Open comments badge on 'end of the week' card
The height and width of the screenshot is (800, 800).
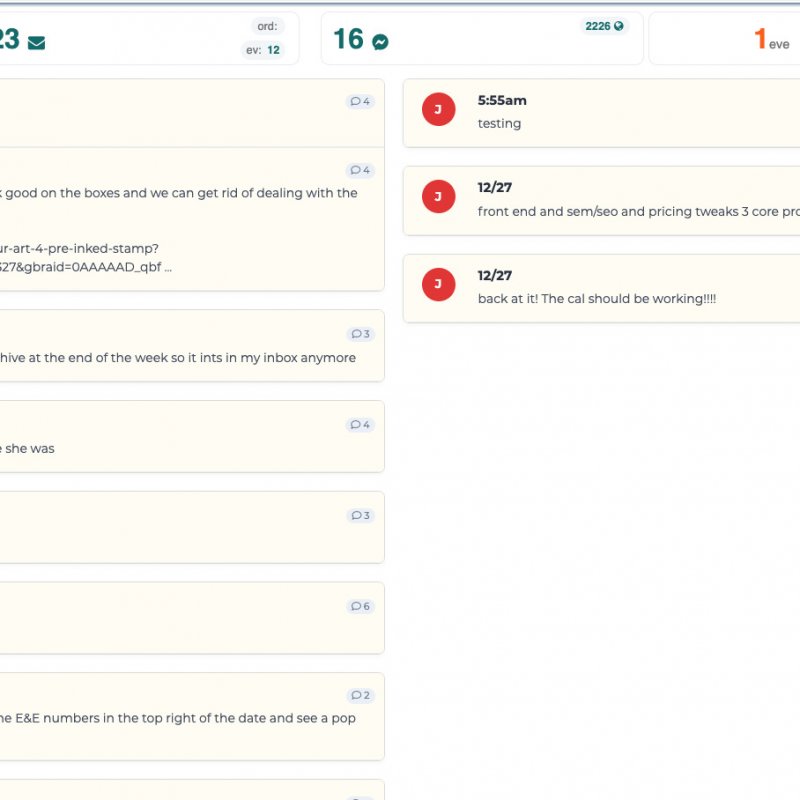pos(360,334)
